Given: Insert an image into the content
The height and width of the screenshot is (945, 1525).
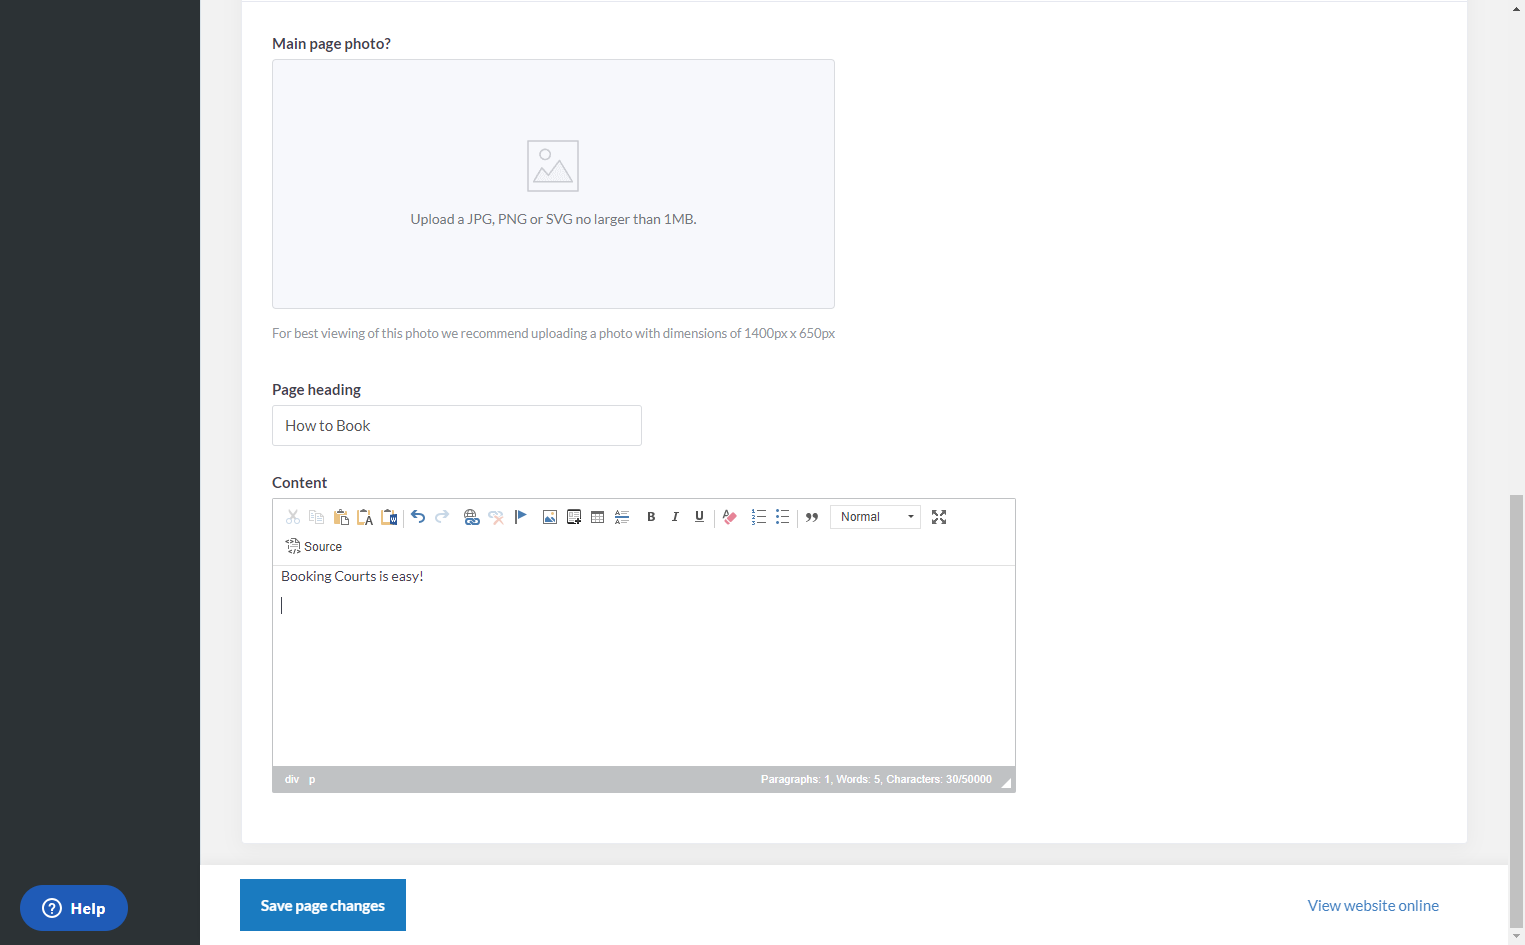Looking at the screenshot, I should (550, 517).
